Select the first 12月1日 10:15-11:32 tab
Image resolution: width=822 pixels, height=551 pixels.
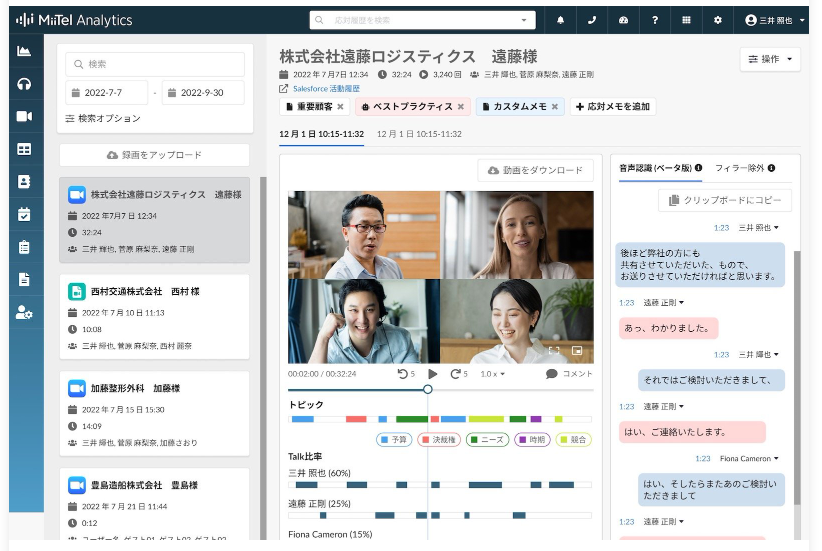point(321,134)
